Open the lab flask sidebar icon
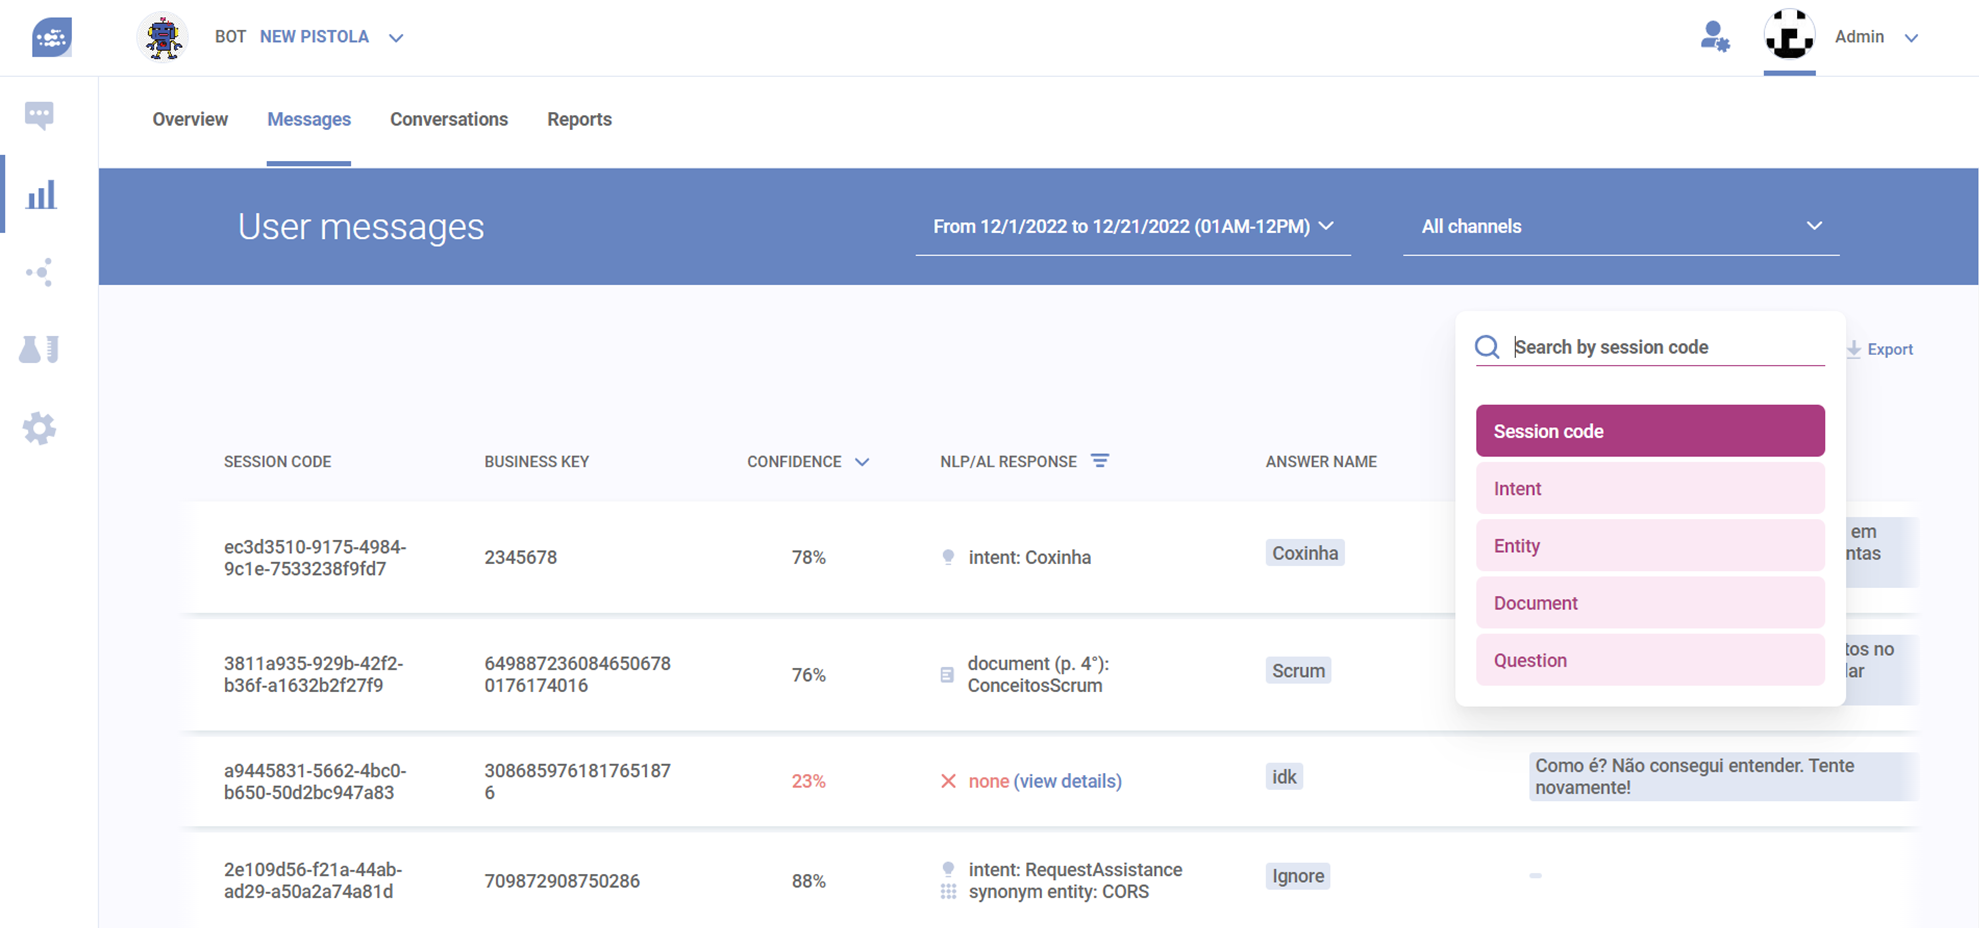Image resolution: width=1979 pixels, height=928 pixels. point(39,349)
